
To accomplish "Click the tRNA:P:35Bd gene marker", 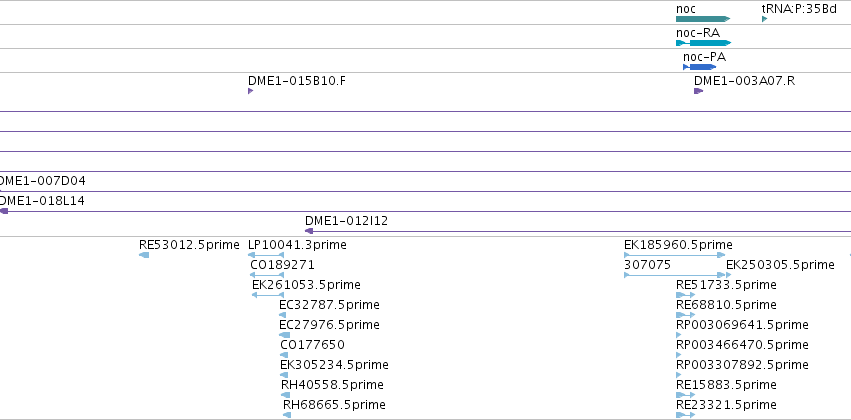I will (765, 19).
